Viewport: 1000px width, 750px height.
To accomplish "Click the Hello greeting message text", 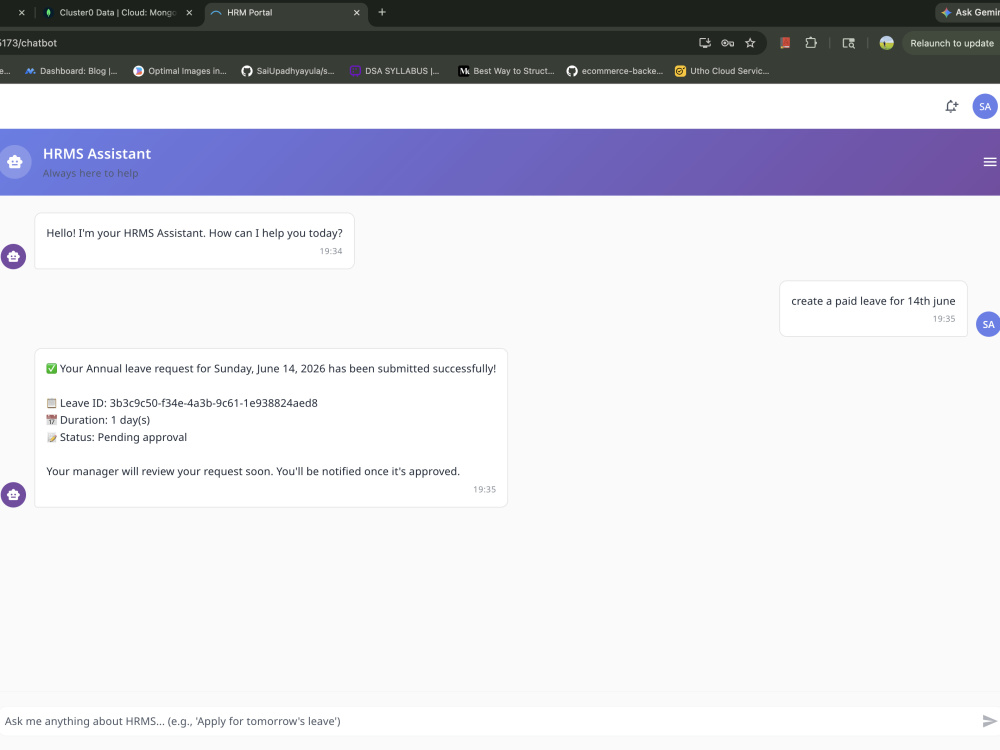I will (x=195, y=233).
